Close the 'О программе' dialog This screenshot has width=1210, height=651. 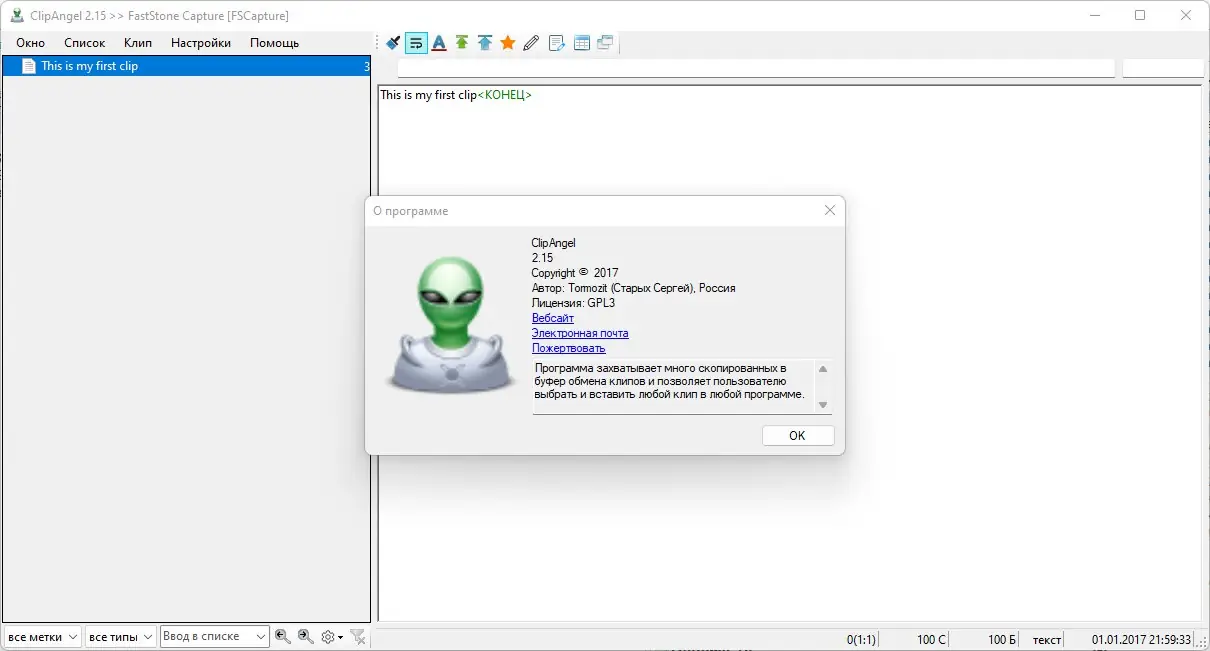coord(829,210)
